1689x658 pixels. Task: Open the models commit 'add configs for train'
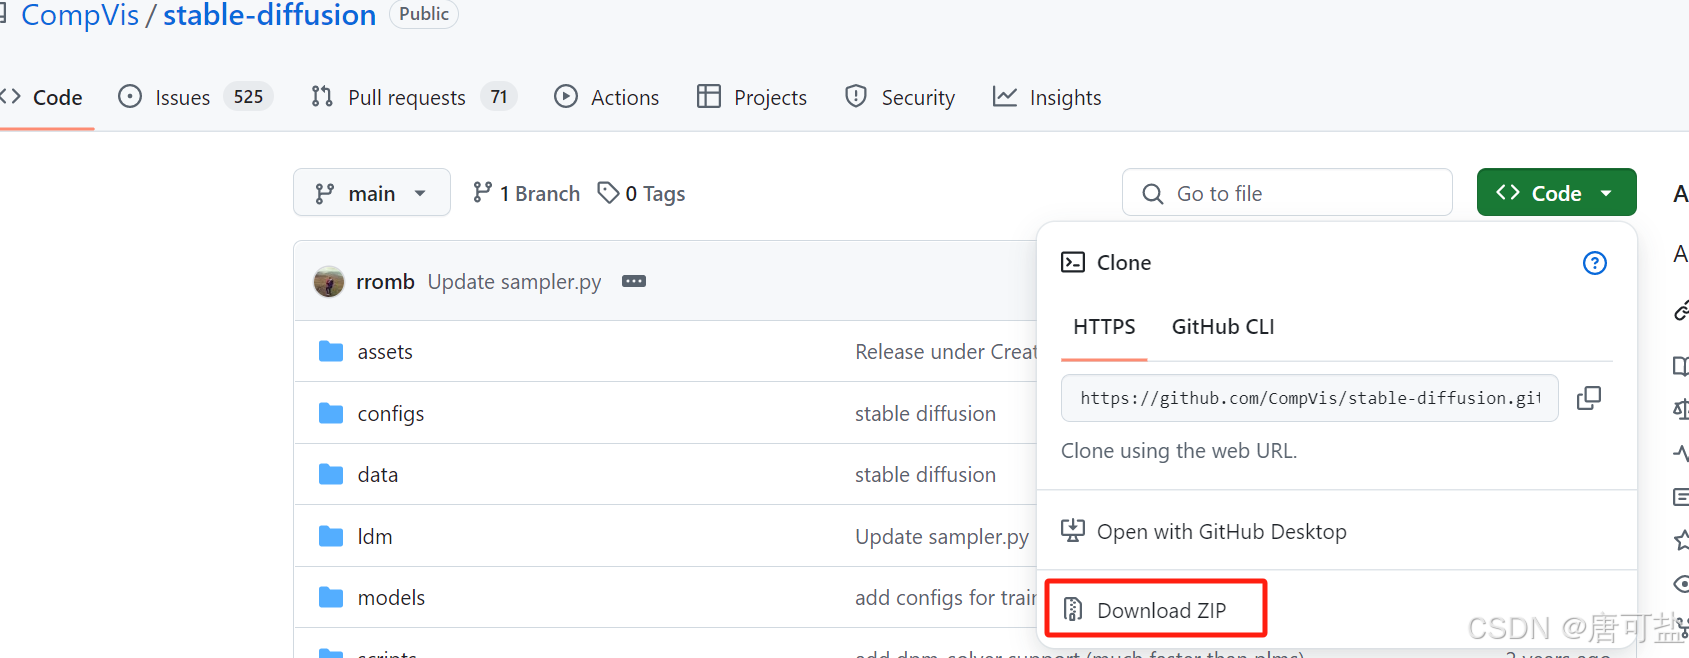(x=946, y=598)
